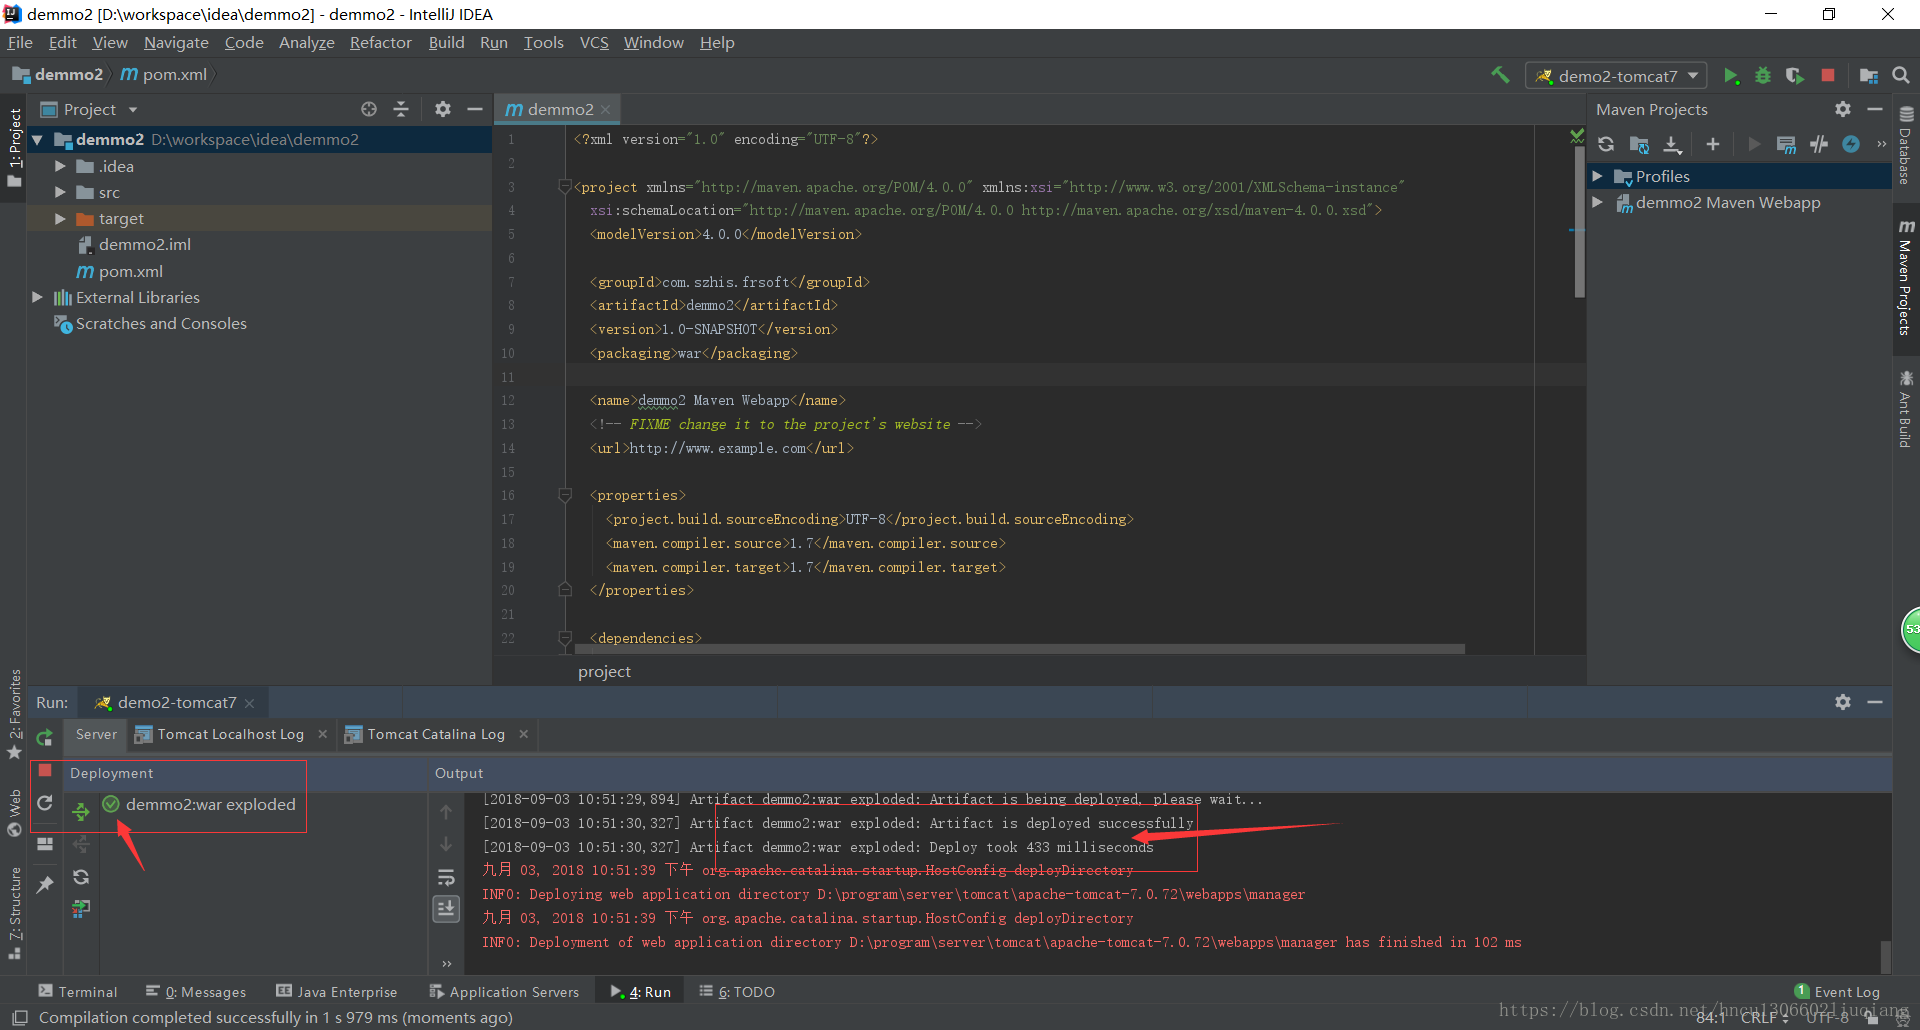Viewport: 1920px width, 1030px height.
Task: Pin the Run tab
Action: coord(45,885)
